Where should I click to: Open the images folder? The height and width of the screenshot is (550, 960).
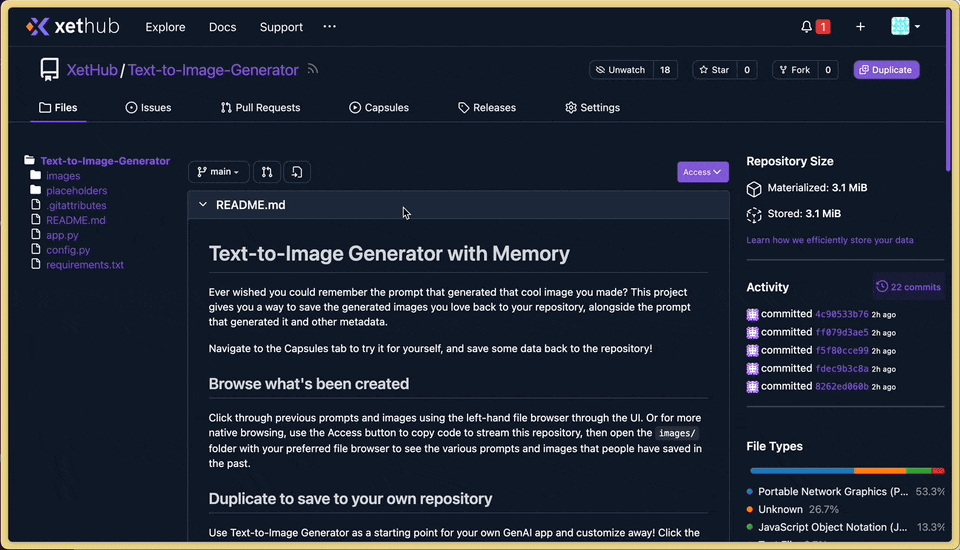click(x=63, y=176)
